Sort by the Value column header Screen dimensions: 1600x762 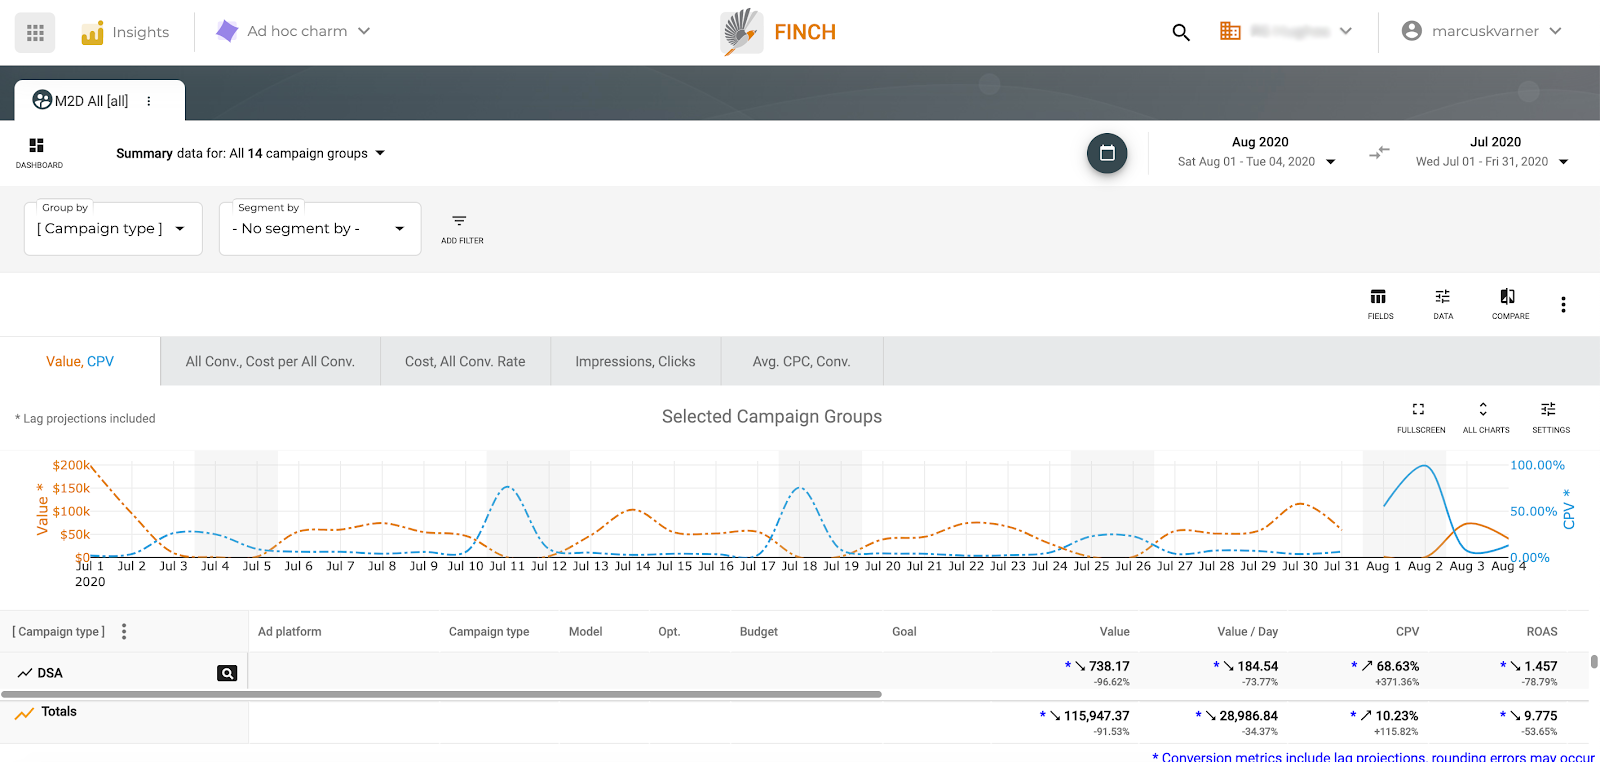pos(1115,632)
